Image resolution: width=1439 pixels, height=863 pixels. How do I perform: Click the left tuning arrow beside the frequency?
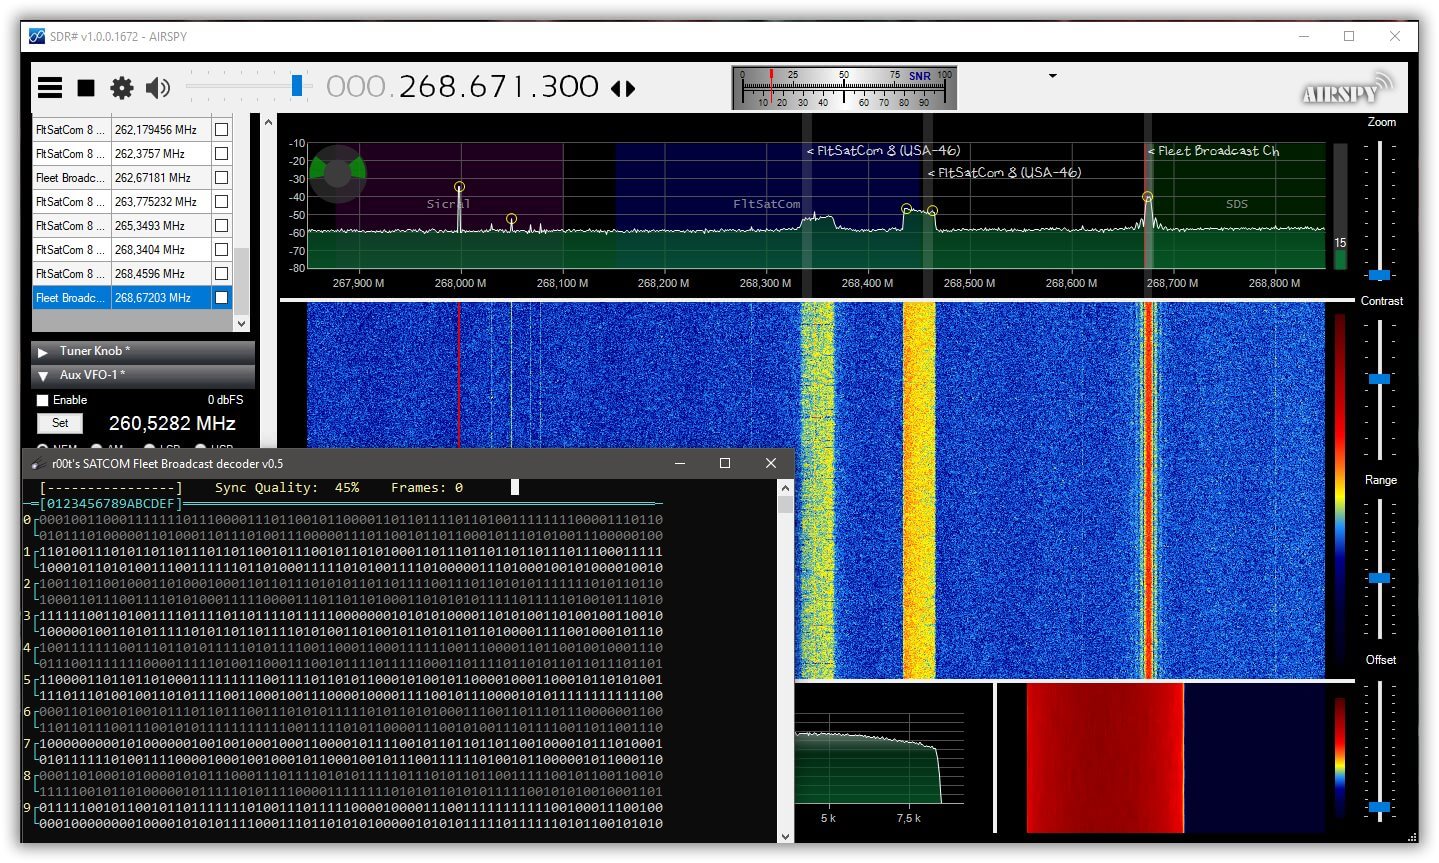[x=616, y=88]
